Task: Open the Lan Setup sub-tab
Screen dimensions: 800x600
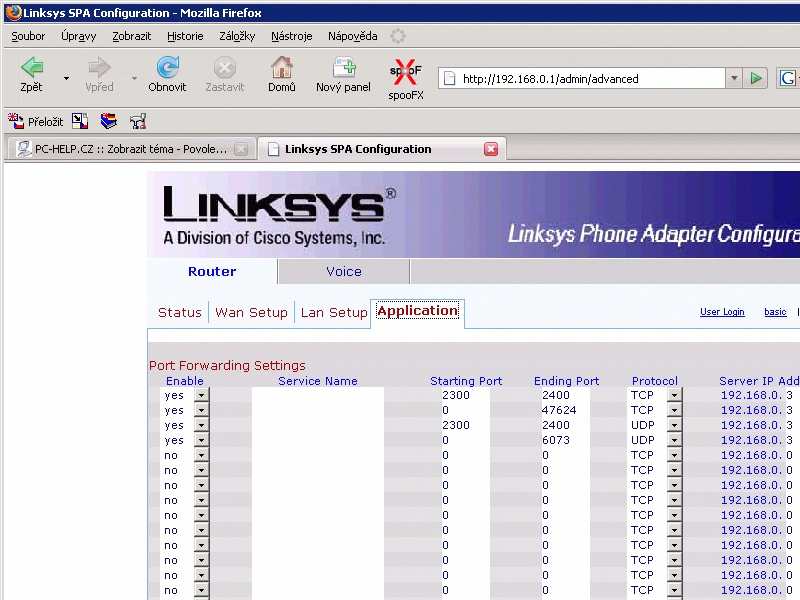Action: pos(334,312)
